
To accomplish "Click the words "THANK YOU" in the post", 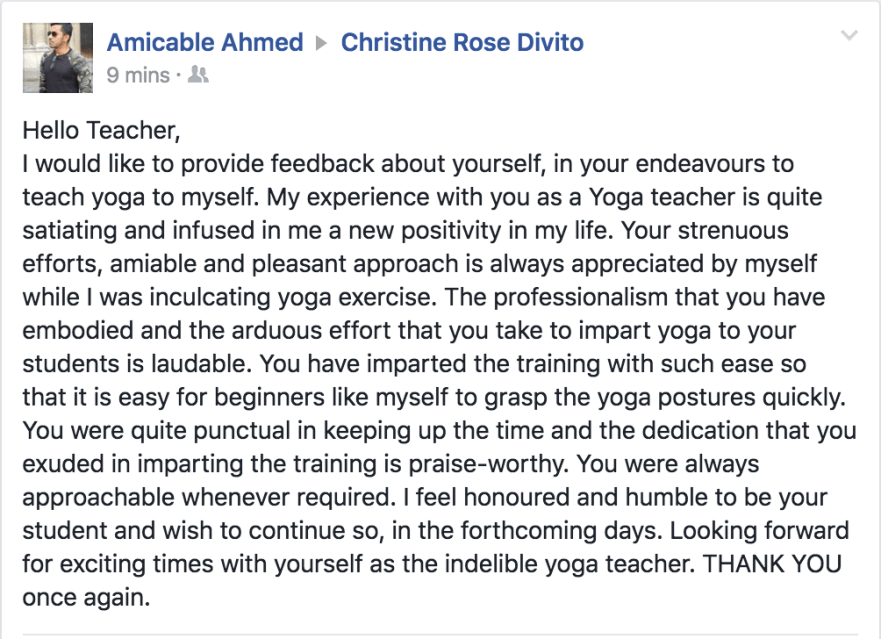I will tap(772, 564).
